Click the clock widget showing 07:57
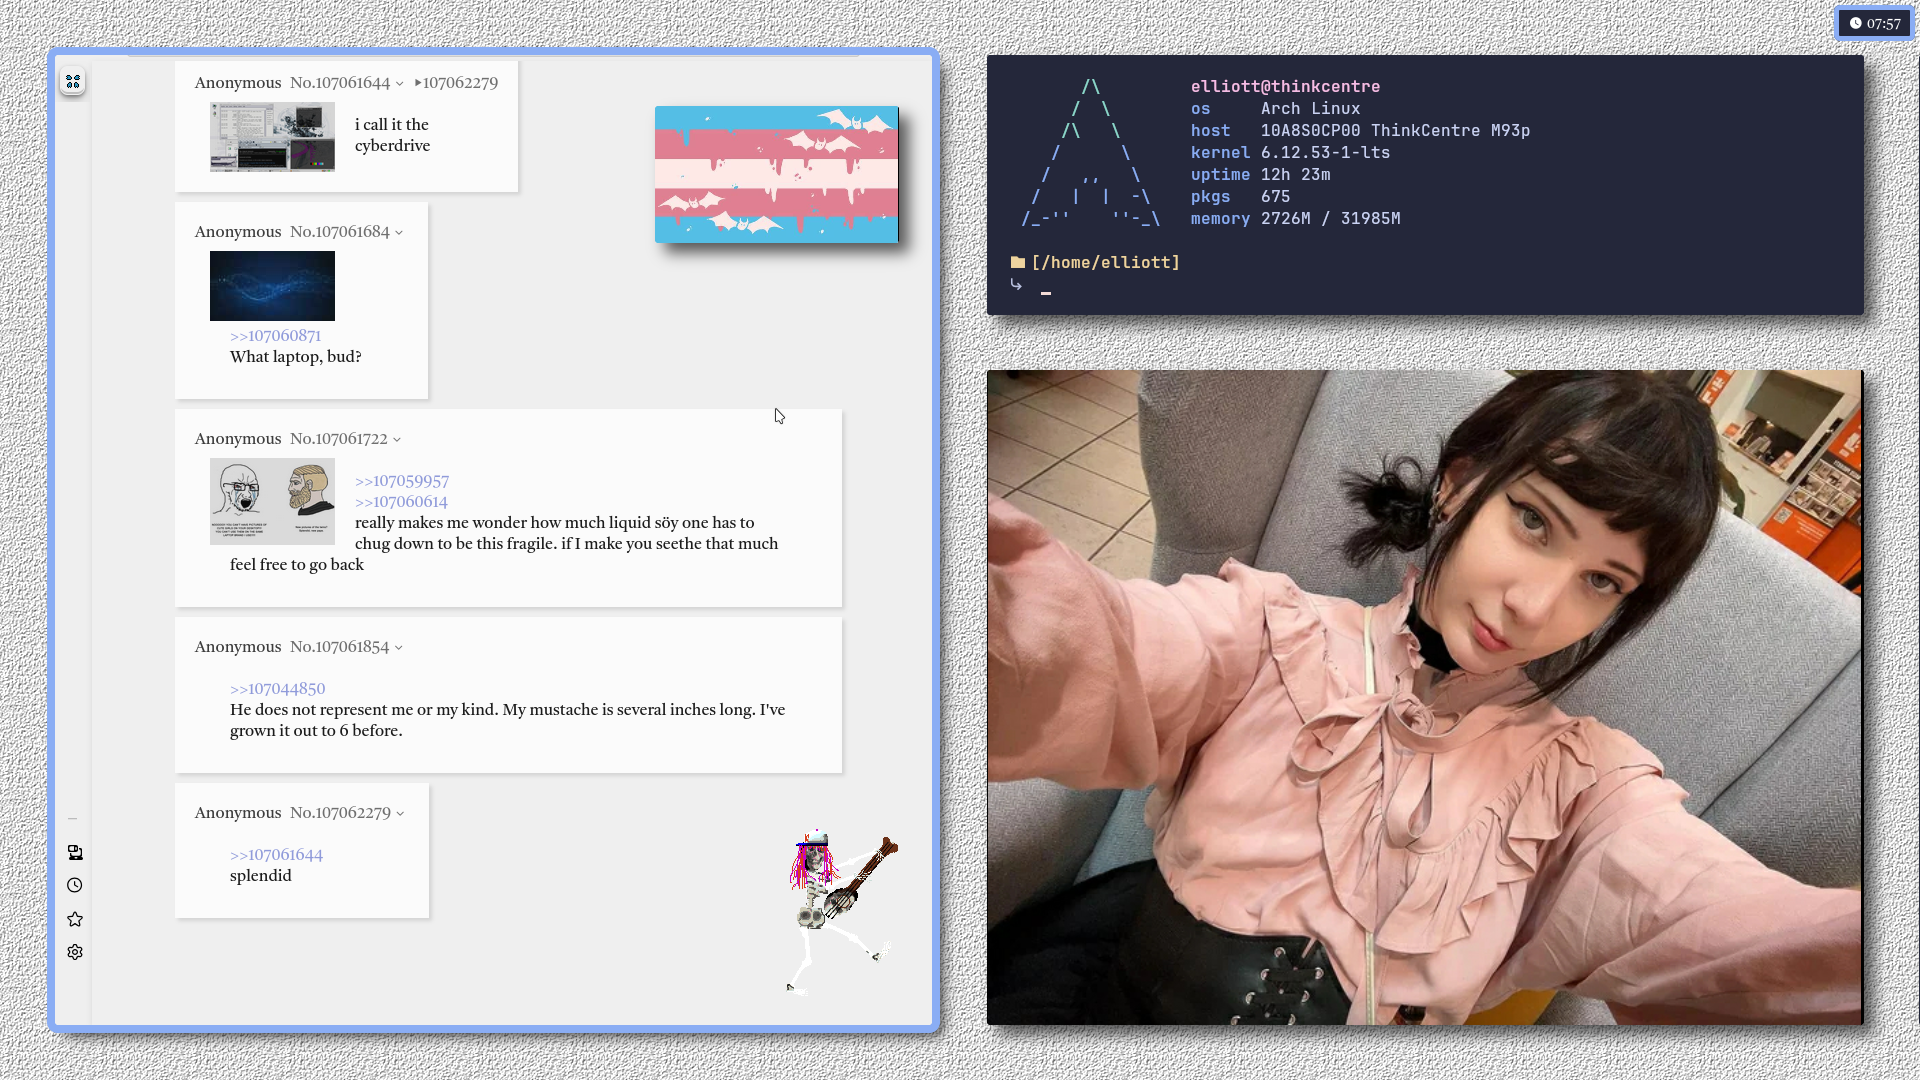This screenshot has width=1920, height=1080. pos(1874,23)
